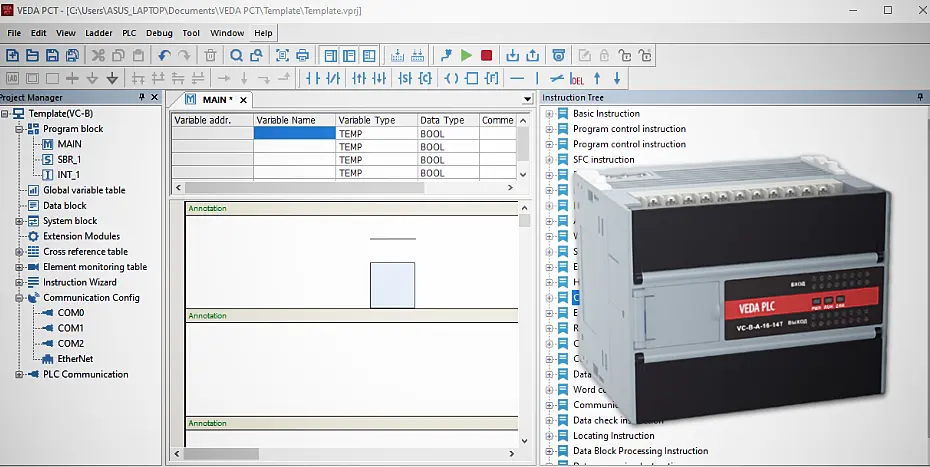Screen dimensions: 930x467
Task: Expand the PLC Communication node
Action: click(19, 374)
